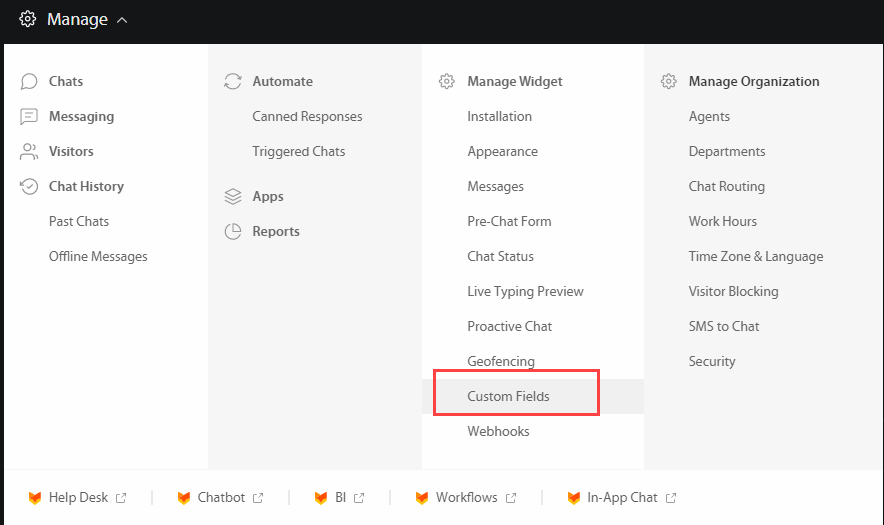Go to Offline Messages
The height and width of the screenshot is (525, 884).
coord(98,257)
